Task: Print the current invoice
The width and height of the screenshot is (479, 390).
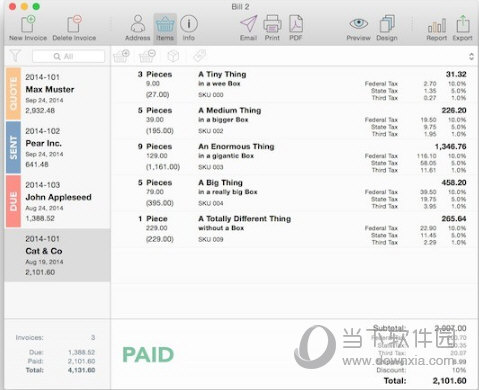Action: point(272,28)
